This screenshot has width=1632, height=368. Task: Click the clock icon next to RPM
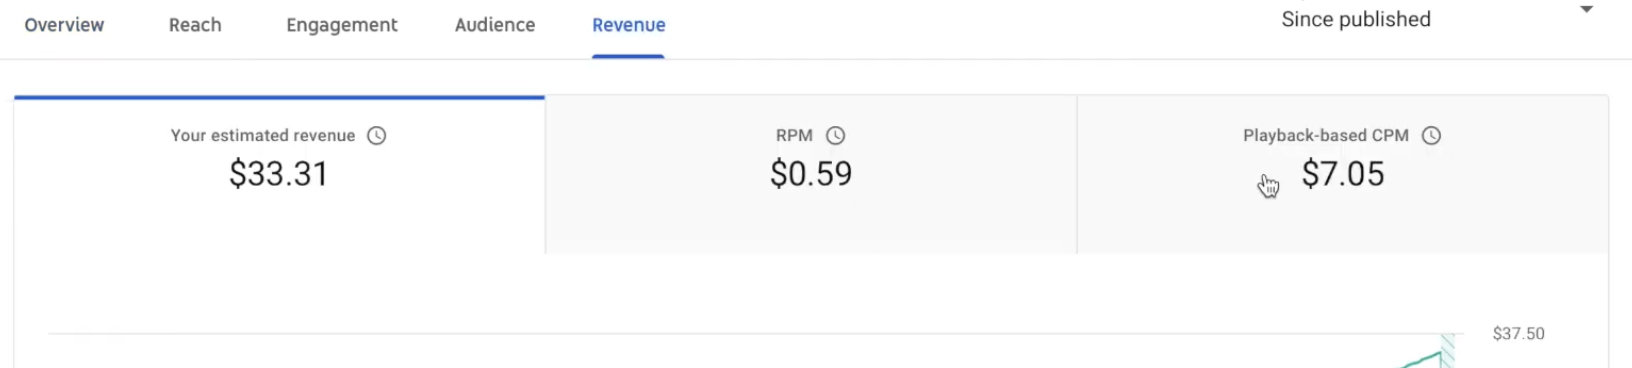pyautogui.click(x=836, y=136)
